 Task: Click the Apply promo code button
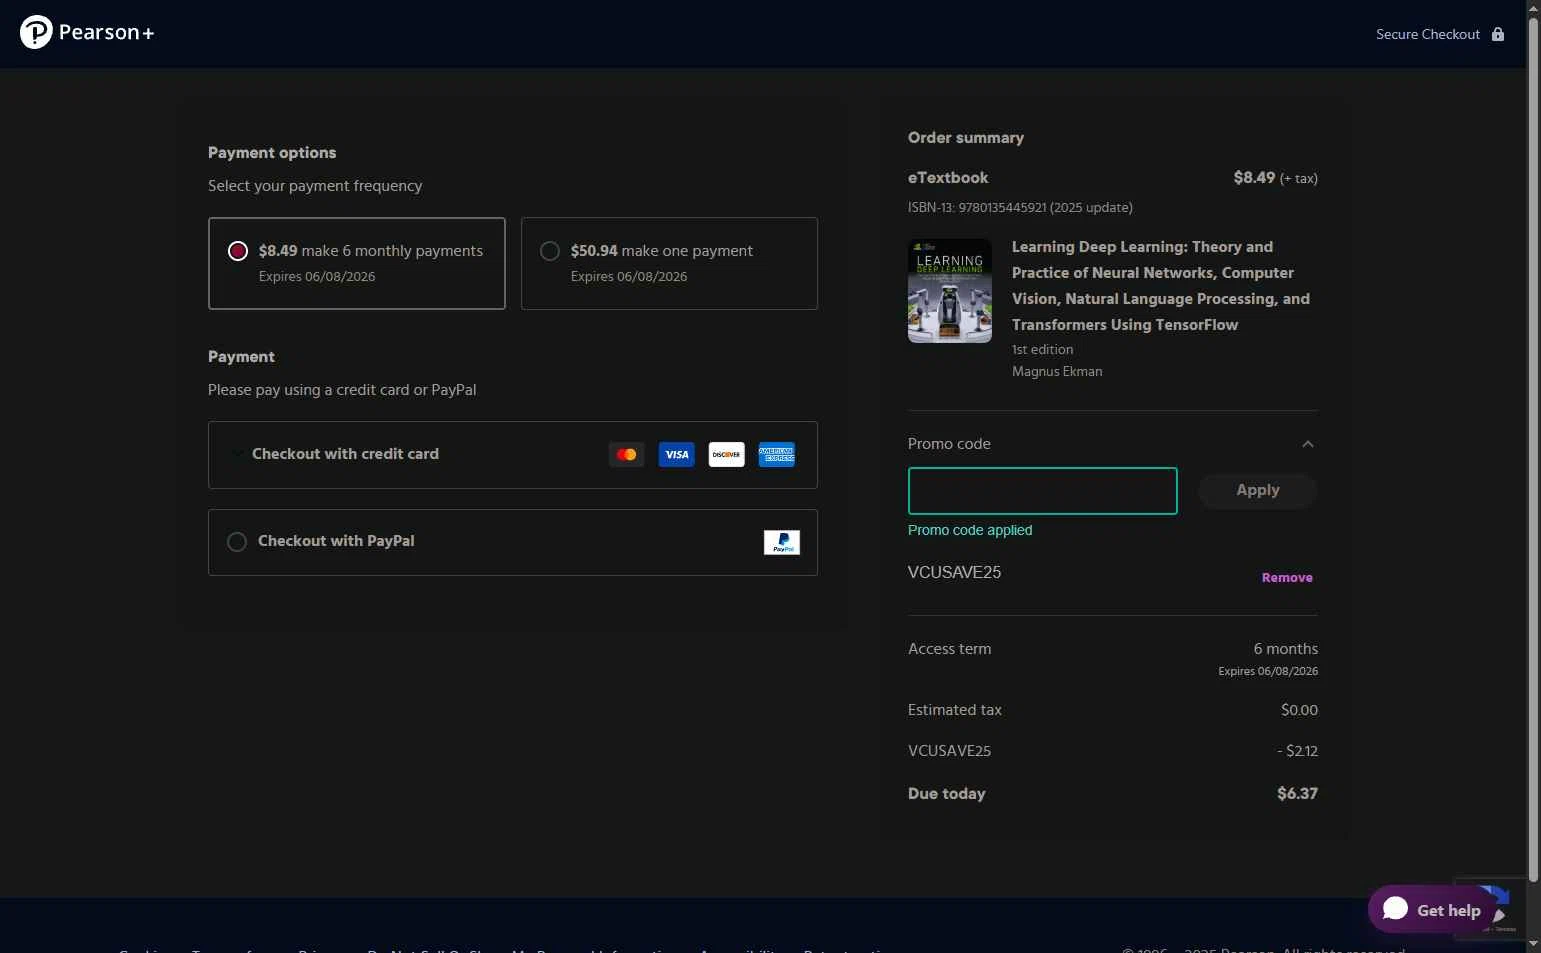point(1258,490)
